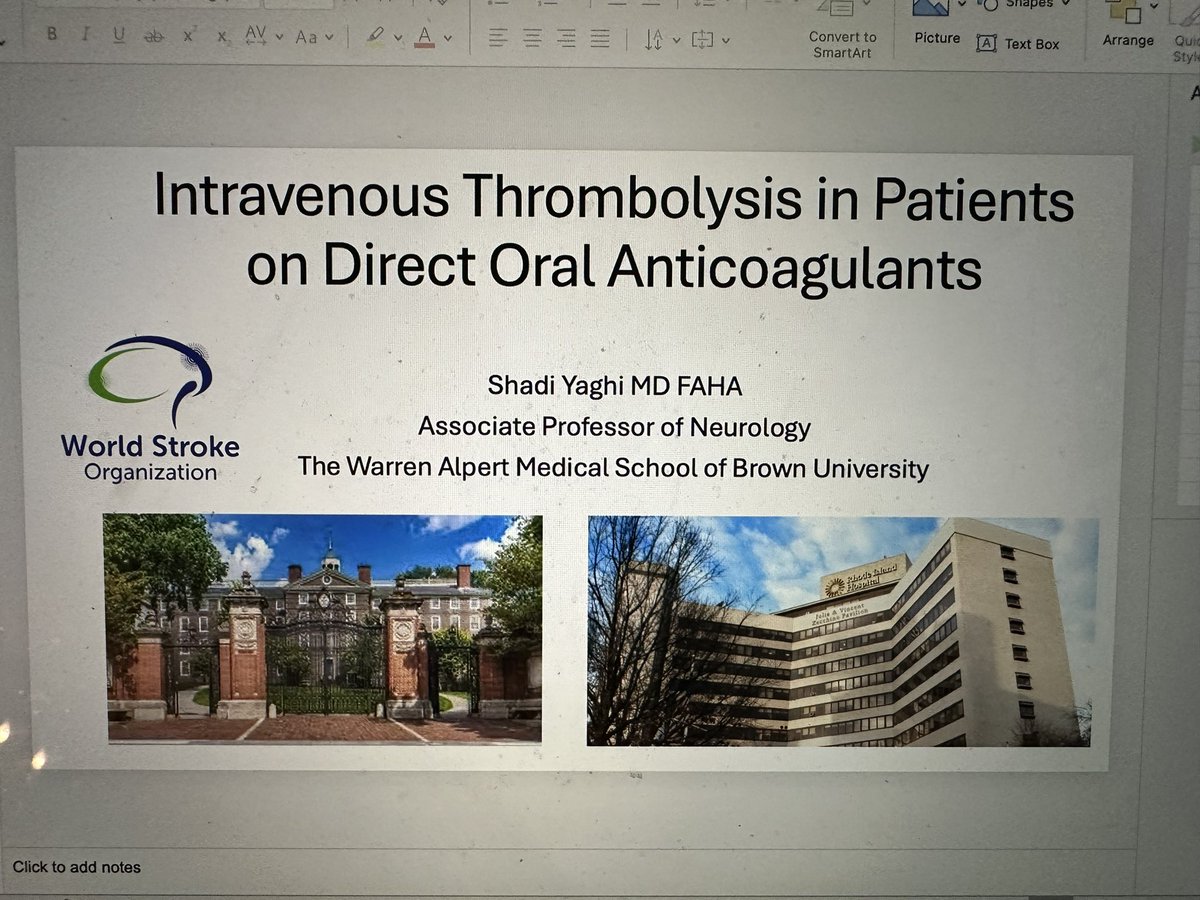Expand the font color dropdown arrow
The height and width of the screenshot is (900, 1200).
click(x=447, y=39)
